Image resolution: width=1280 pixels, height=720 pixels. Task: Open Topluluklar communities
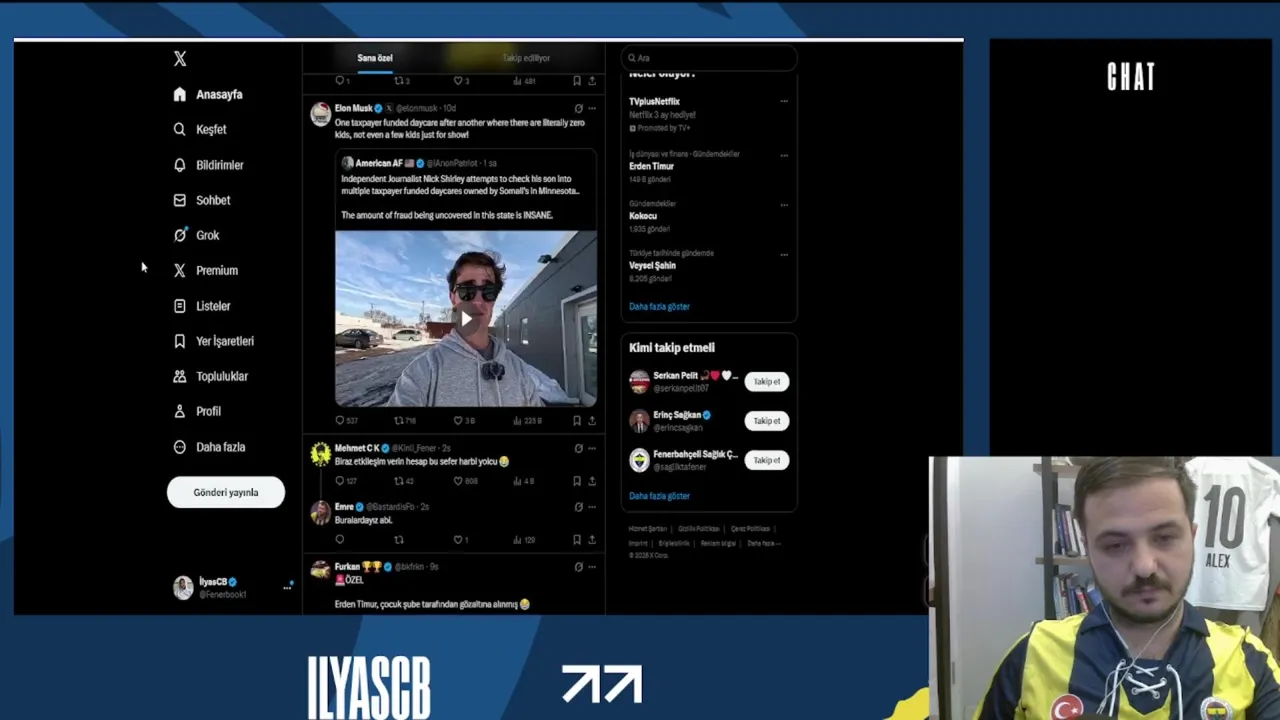pyautogui.click(x=210, y=376)
